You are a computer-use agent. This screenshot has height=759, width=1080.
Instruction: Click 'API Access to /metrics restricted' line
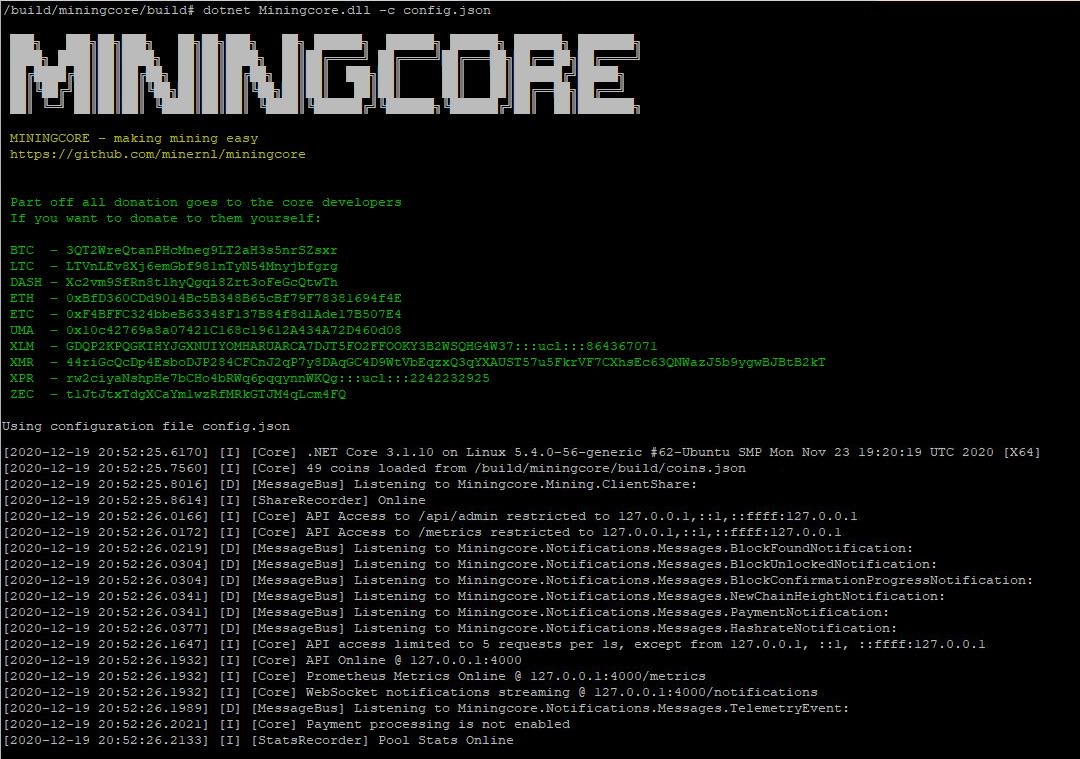tap(422, 532)
